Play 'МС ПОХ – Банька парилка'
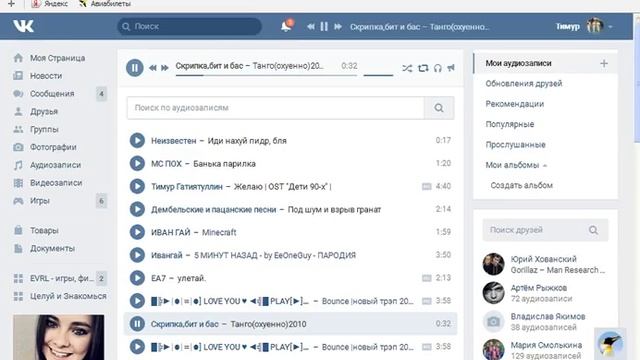The image size is (640, 360). (x=137, y=163)
